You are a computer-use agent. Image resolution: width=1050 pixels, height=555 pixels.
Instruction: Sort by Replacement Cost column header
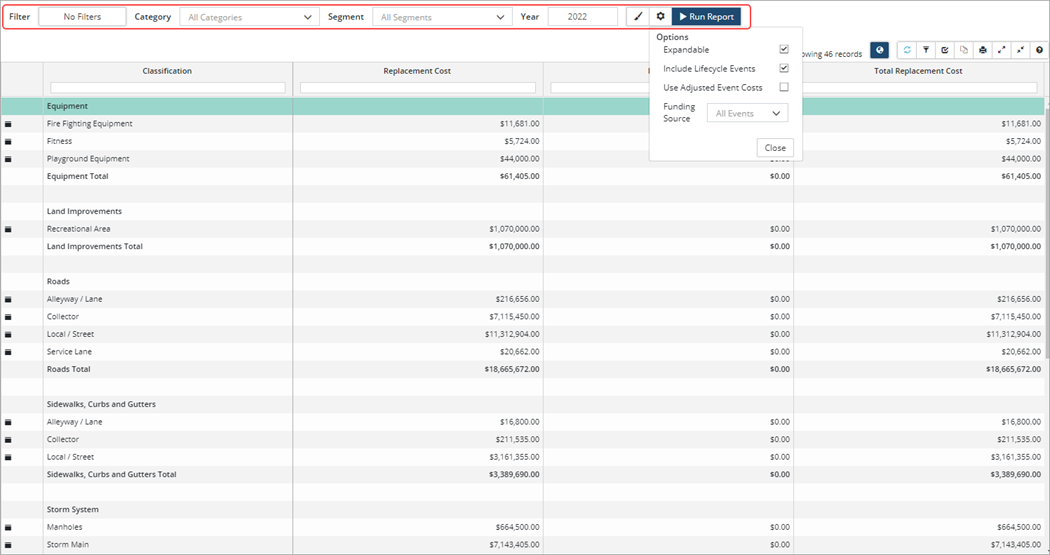pos(418,71)
